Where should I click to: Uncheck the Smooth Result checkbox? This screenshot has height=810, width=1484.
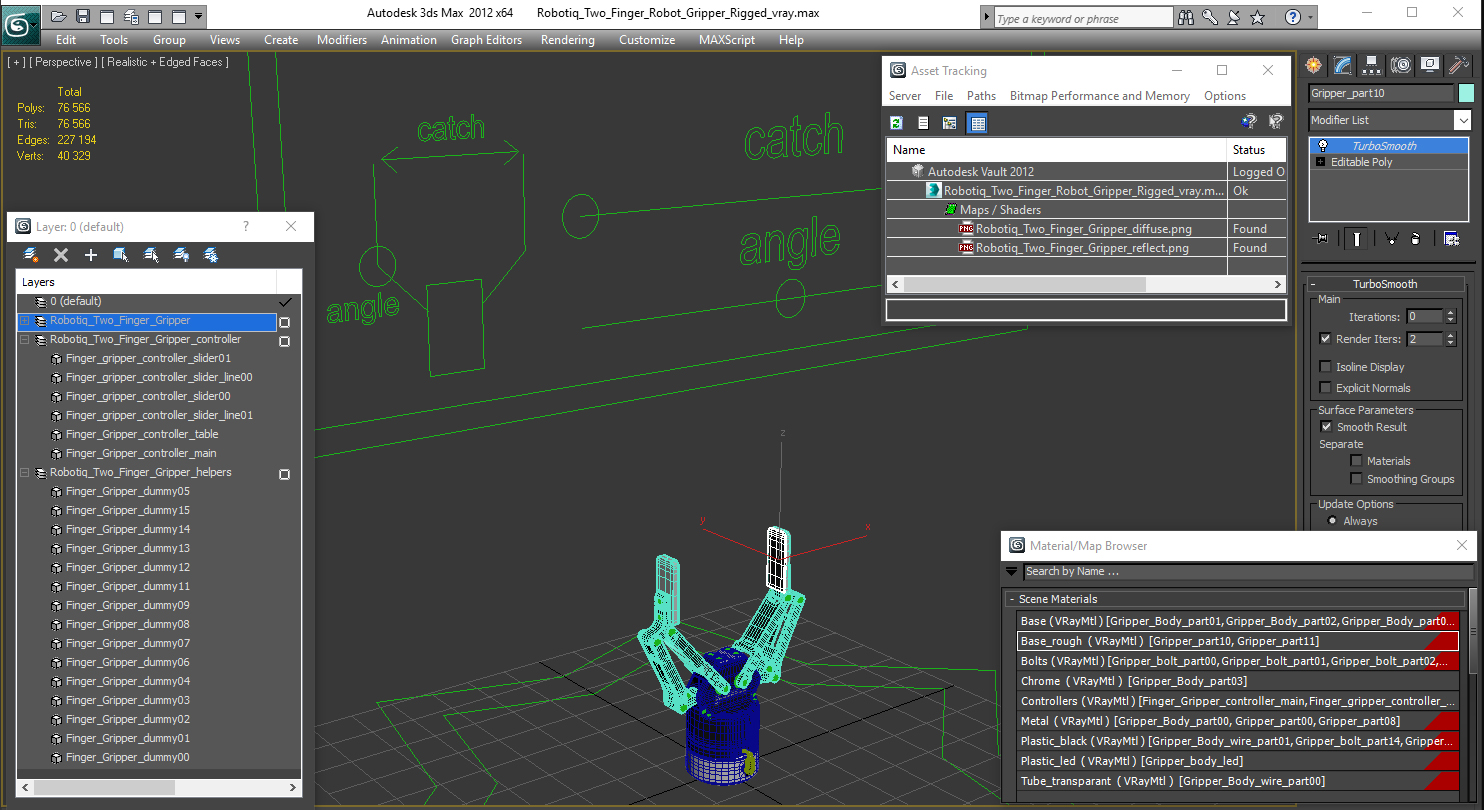(1326, 427)
